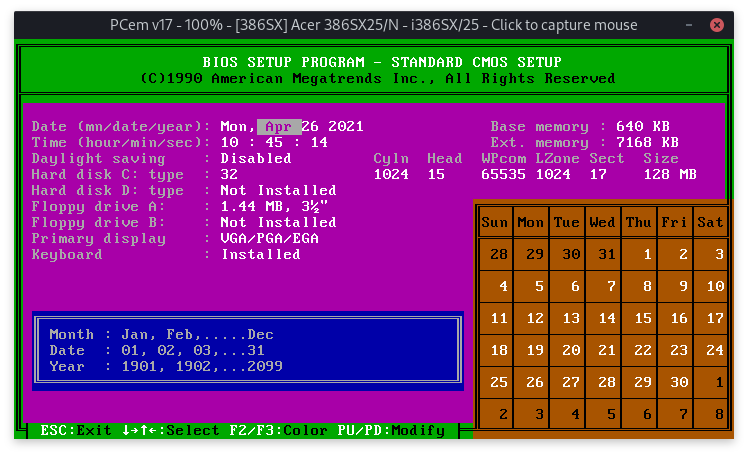The width and height of the screenshot is (748, 456).
Task: Click the Base memory 640 KB value
Action: coord(643,126)
